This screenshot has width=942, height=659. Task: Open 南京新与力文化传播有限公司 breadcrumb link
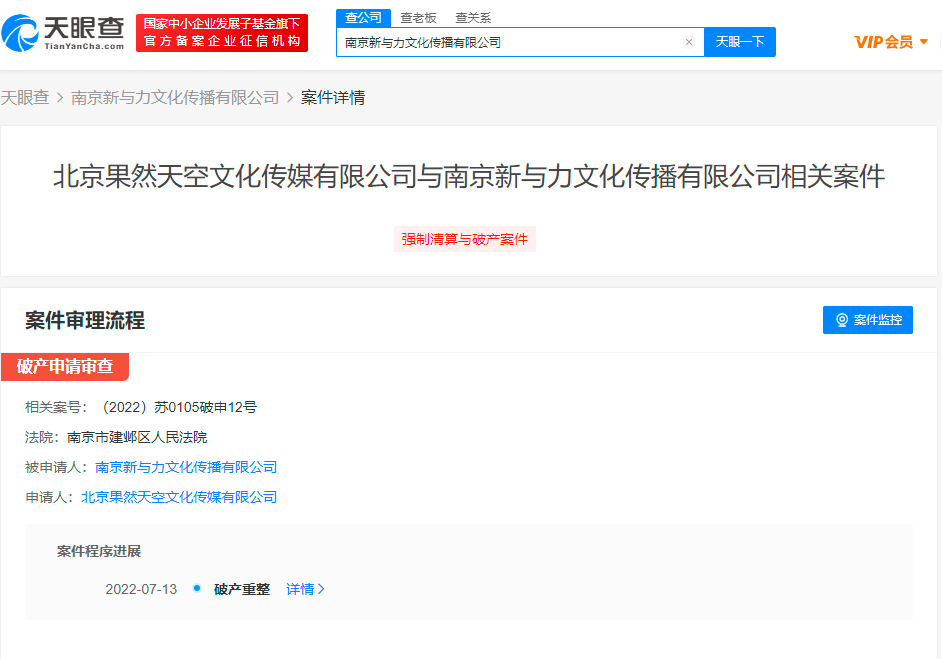[x=175, y=97]
